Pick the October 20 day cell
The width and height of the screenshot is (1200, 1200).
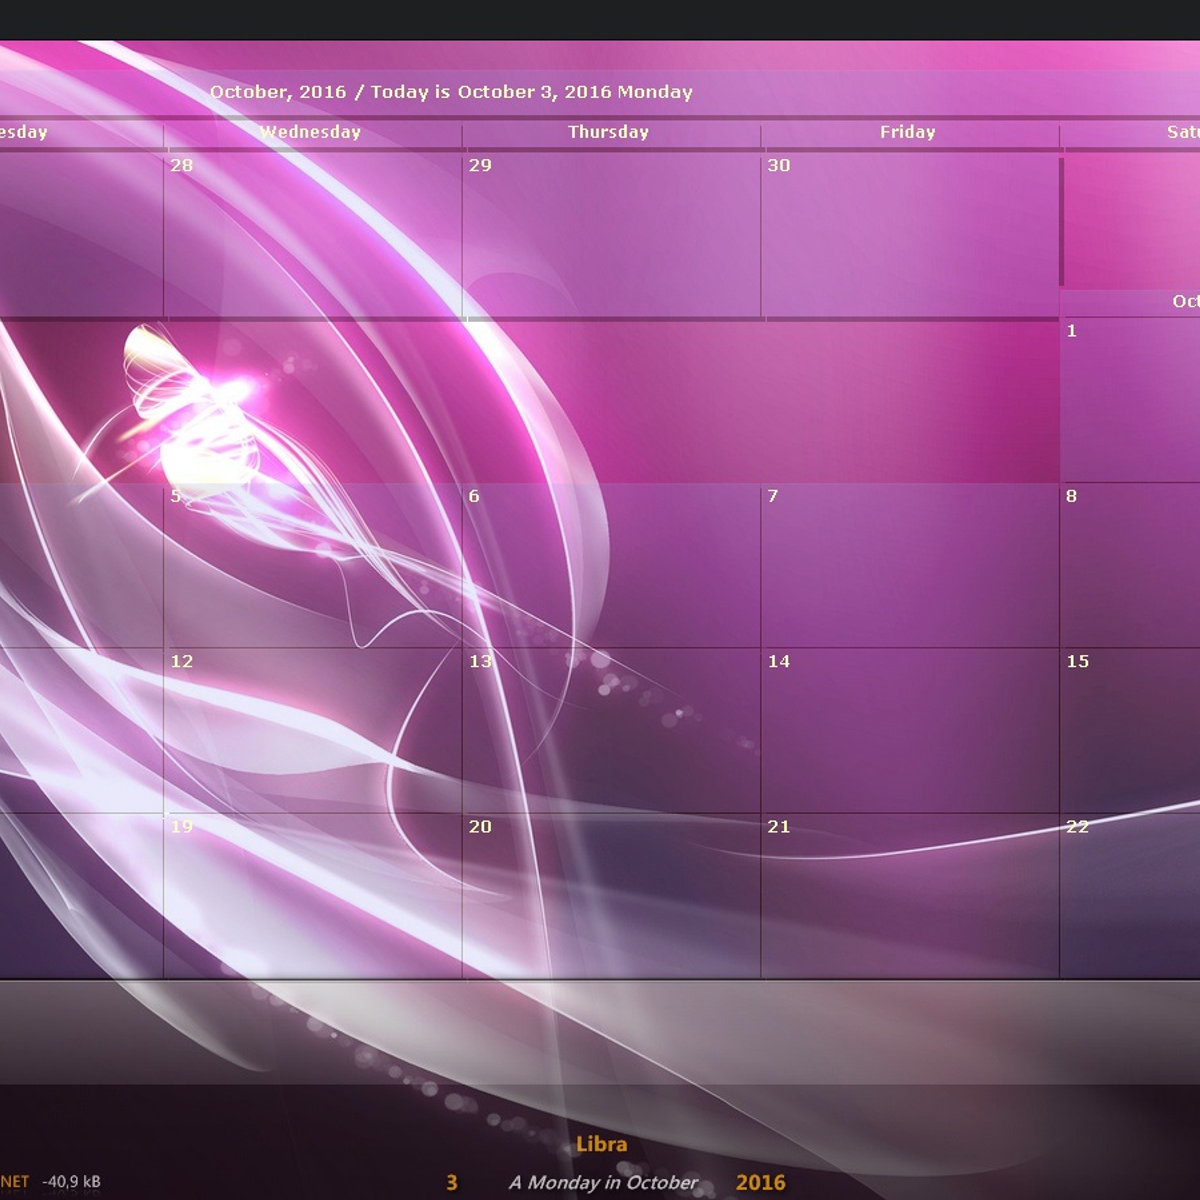(x=610, y=895)
